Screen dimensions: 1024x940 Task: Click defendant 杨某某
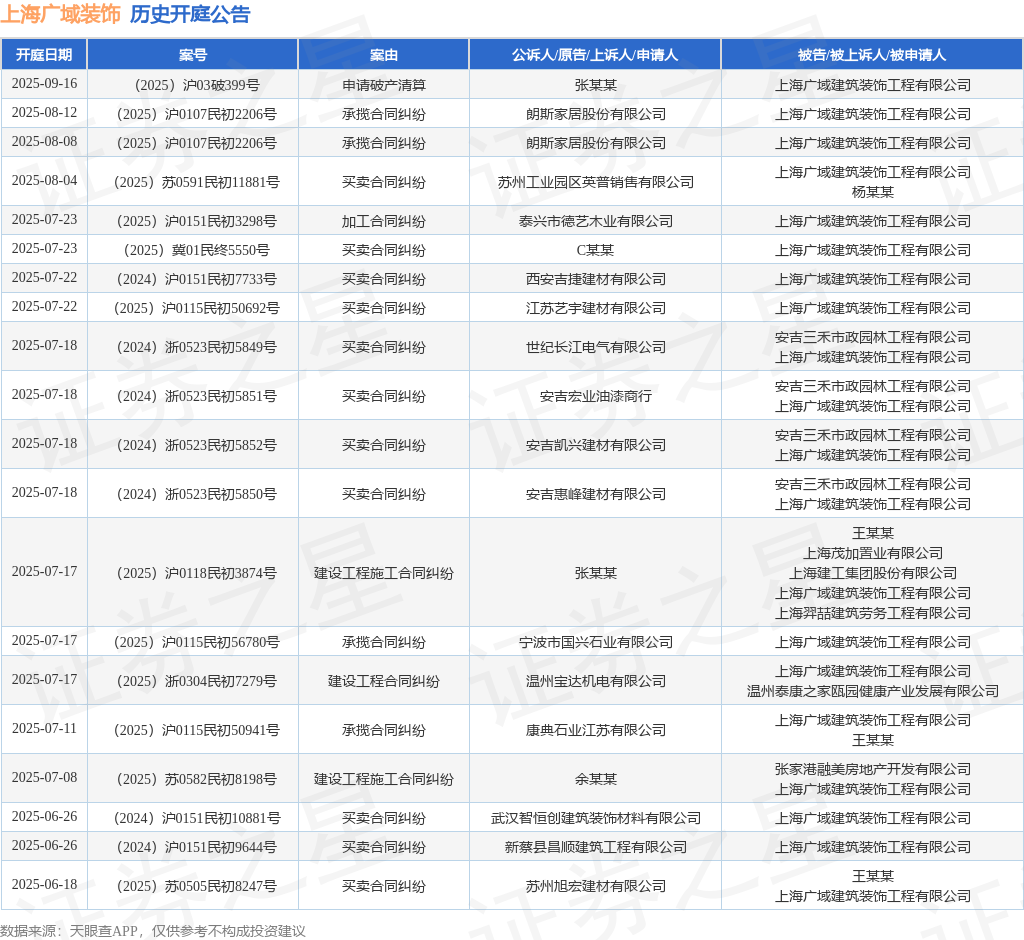click(x=872, y=192)
